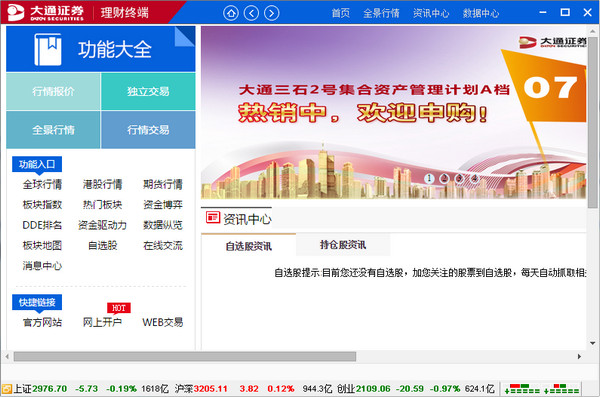Screen dimensions: 600x397
Task: Click the horizontal scrollbar thumb
Action: pos(185,357)
